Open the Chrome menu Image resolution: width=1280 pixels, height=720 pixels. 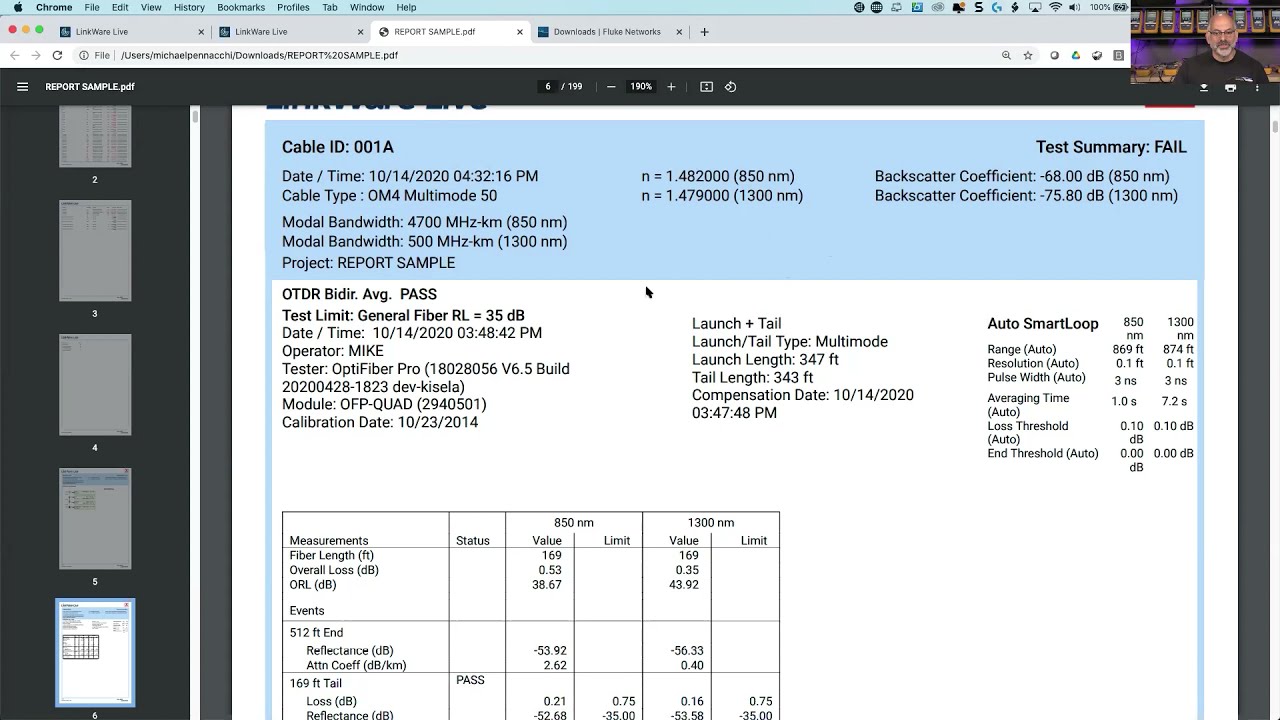pos(54,7)
